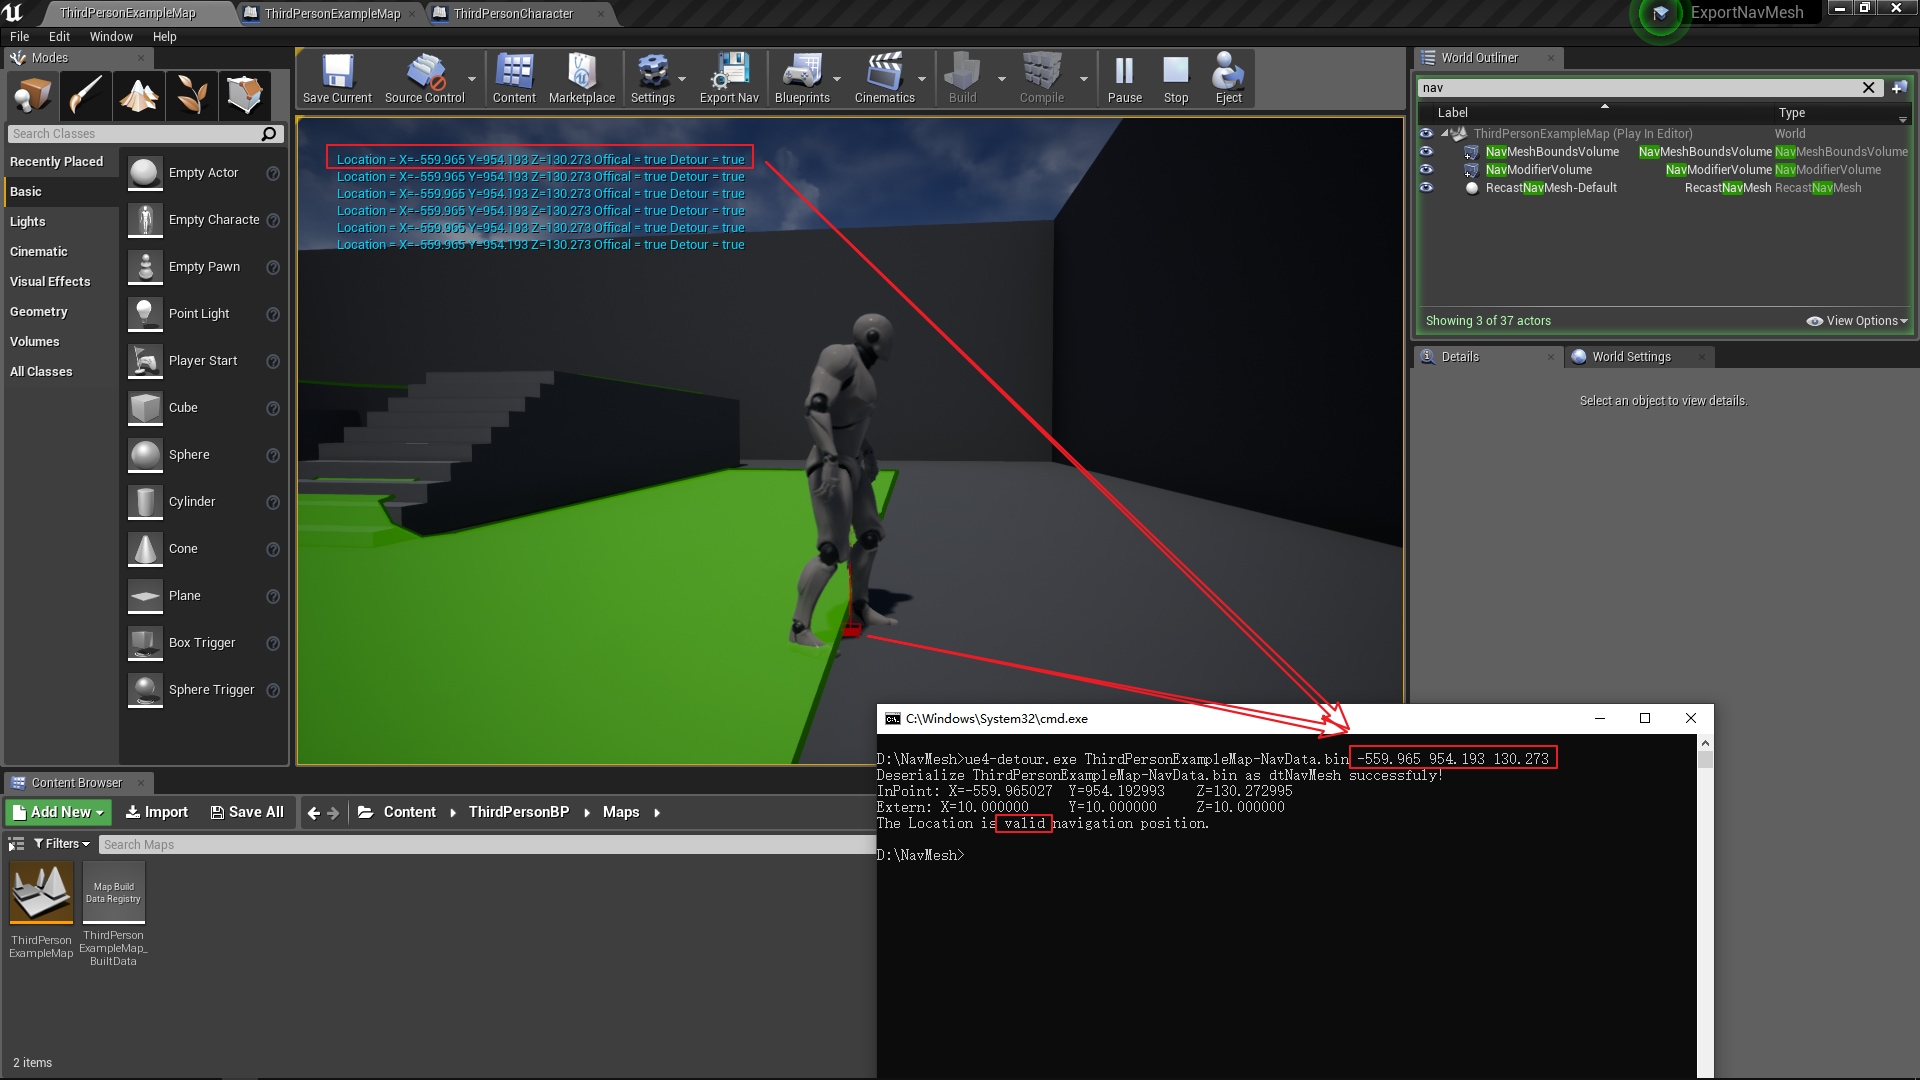1920x1080 pixels.
Task: Open the View Options dropdown in World Outliner
Action: [x=1857, y=321]
